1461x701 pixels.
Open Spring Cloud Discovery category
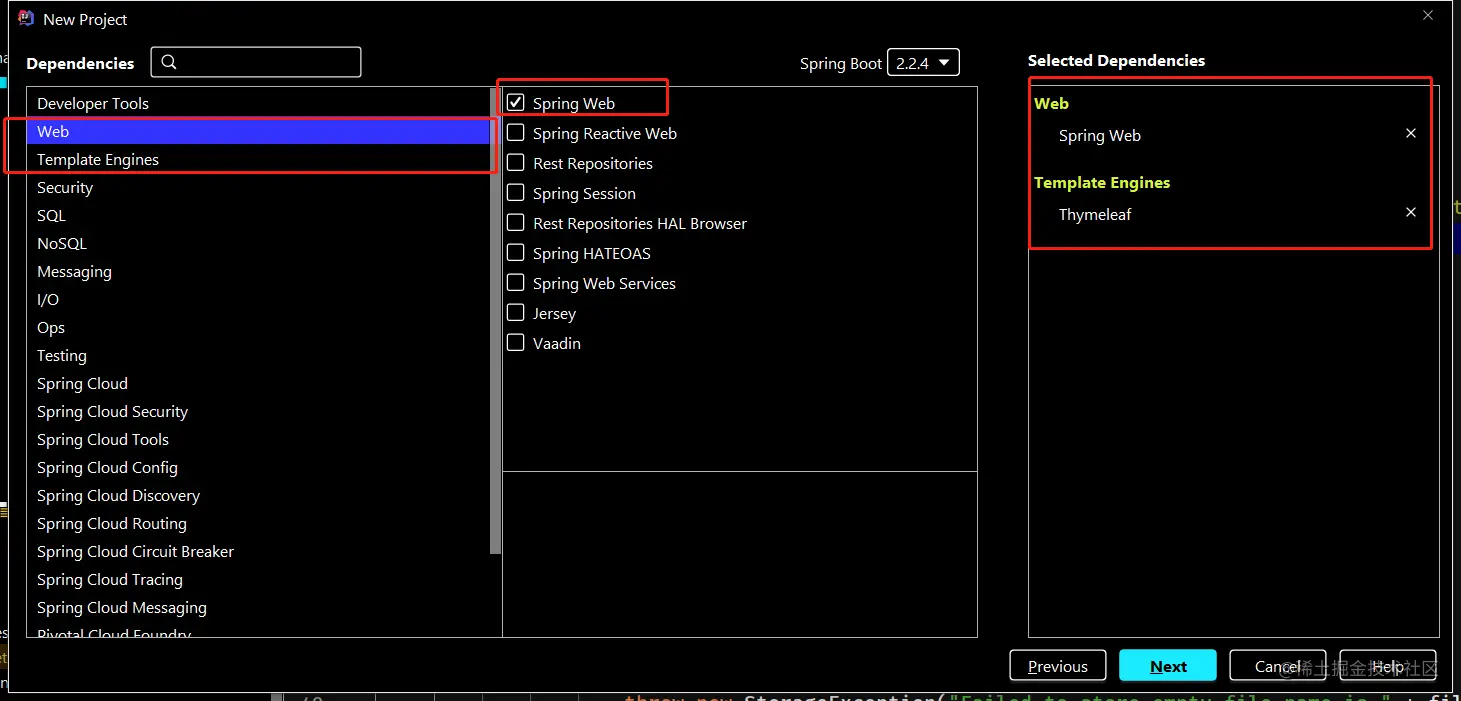coord(258,495)
